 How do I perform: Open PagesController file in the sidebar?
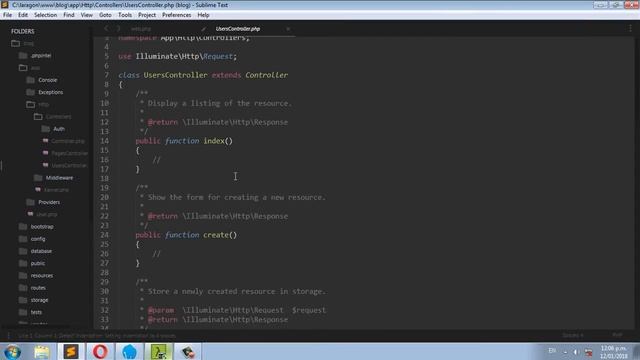(x=69, y=153)
